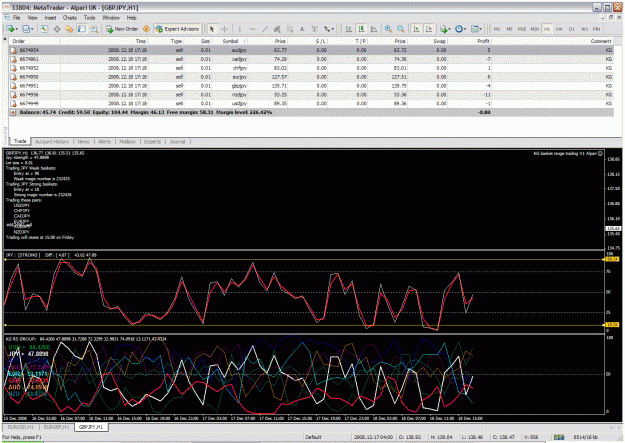The height and width of the screenshot is (443, 625).
Task: Switch timeframe to D1
Action: (x=572, y=29)
